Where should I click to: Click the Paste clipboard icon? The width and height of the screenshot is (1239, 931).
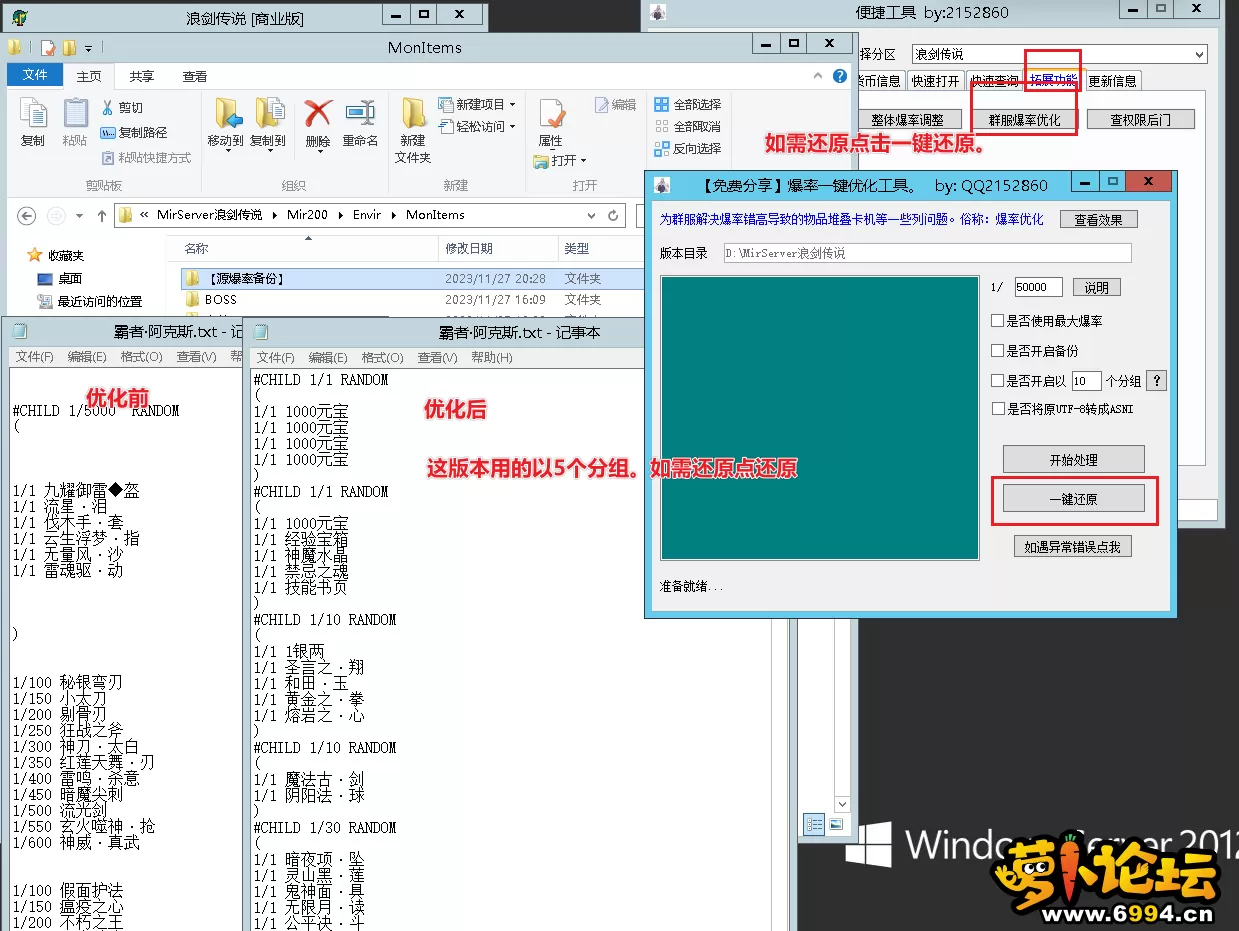point(75,114)
